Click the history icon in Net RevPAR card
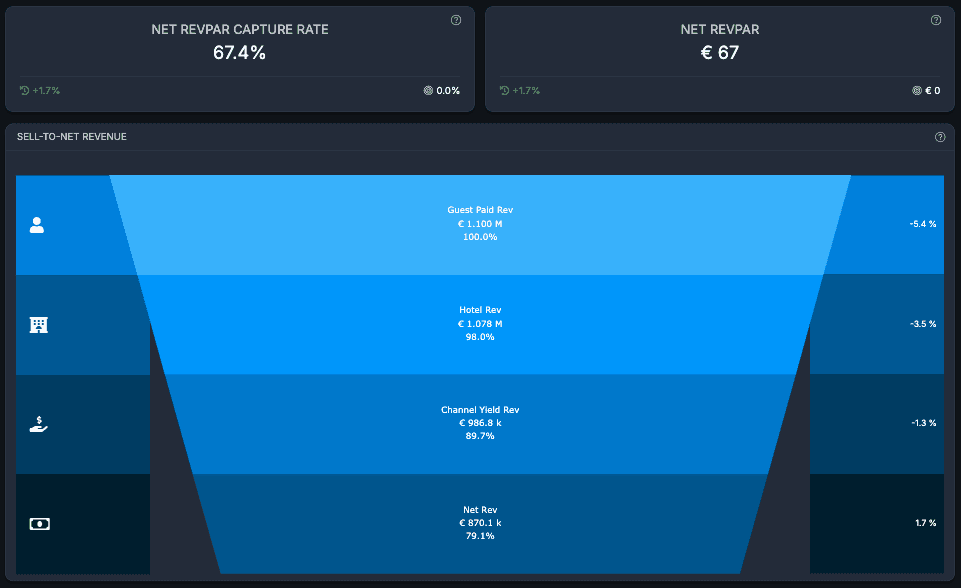 coord(504,91)
